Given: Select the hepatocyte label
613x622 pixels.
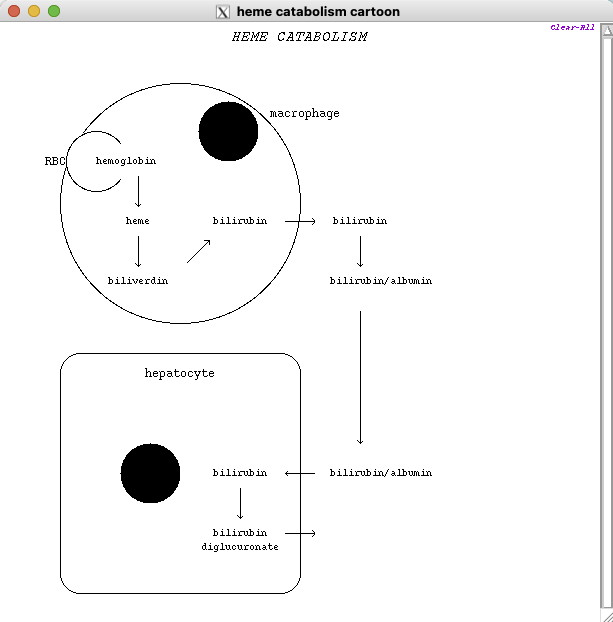Looking at the screenshot, I should (x=180, y=373).
